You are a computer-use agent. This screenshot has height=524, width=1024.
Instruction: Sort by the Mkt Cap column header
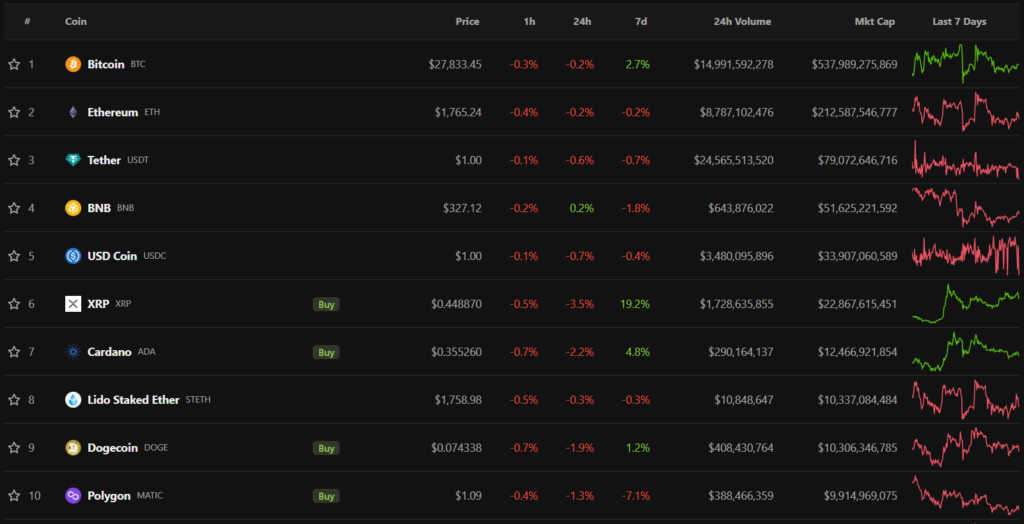pos(874,21)
